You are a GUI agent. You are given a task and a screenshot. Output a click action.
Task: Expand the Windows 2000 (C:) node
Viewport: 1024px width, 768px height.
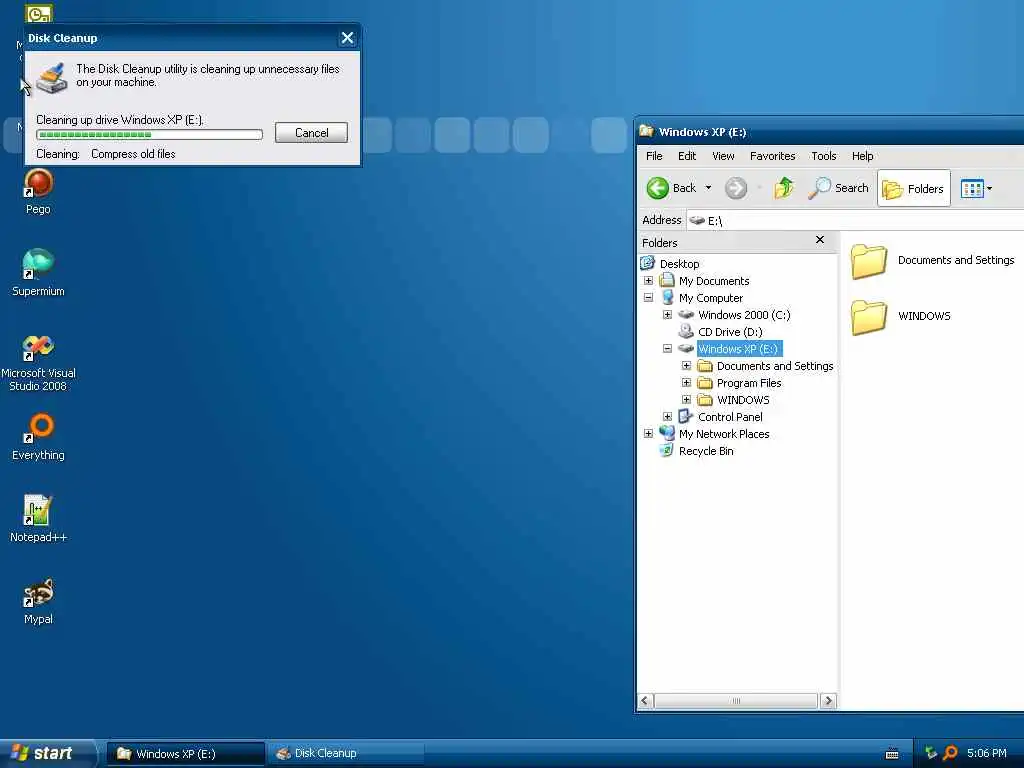pos(667,315)
